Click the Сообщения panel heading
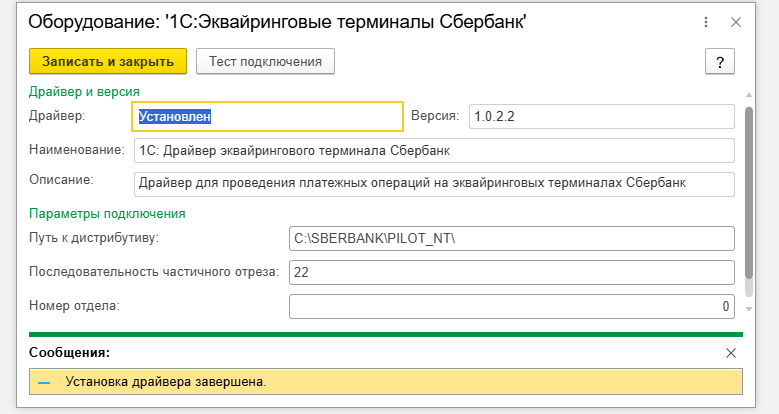 coord(69,353)
